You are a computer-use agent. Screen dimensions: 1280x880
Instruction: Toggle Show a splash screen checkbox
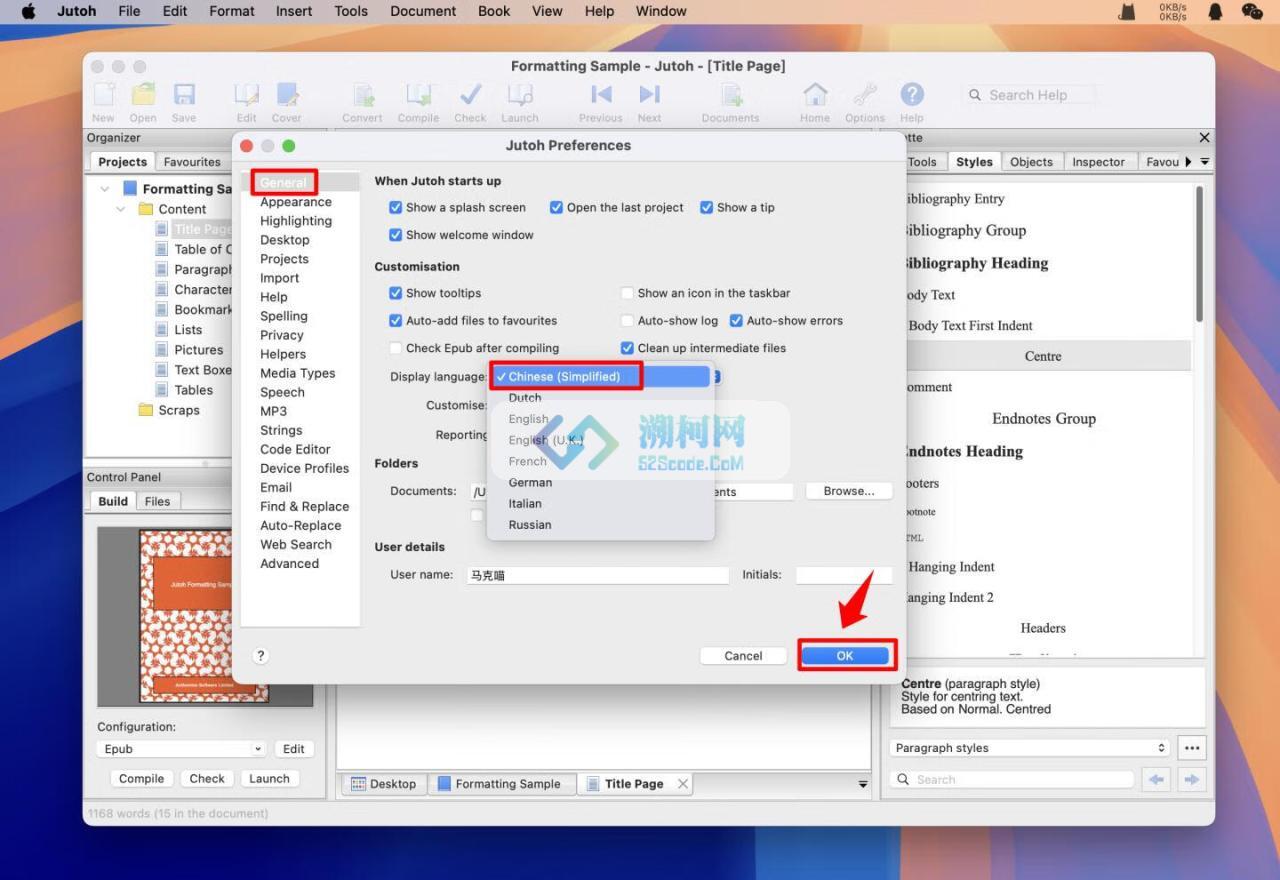click(396, 208)
